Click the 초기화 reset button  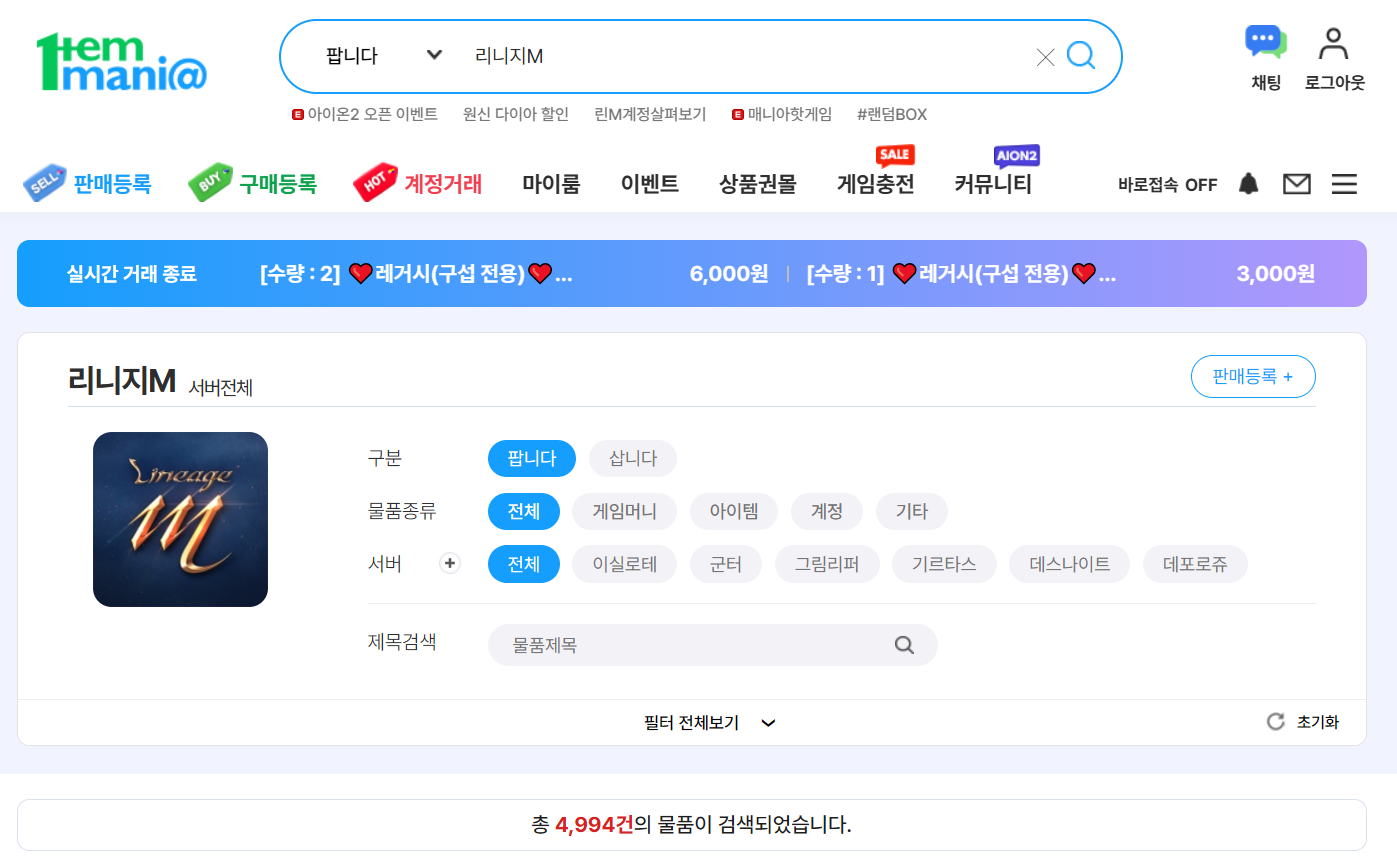tap(1303, 722)
